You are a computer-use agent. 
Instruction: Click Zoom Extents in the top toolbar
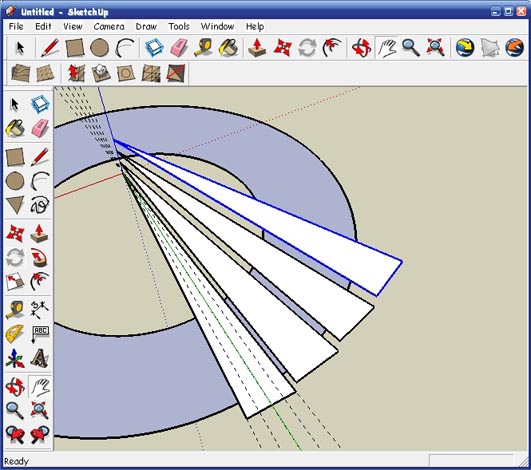click(435, 48)
